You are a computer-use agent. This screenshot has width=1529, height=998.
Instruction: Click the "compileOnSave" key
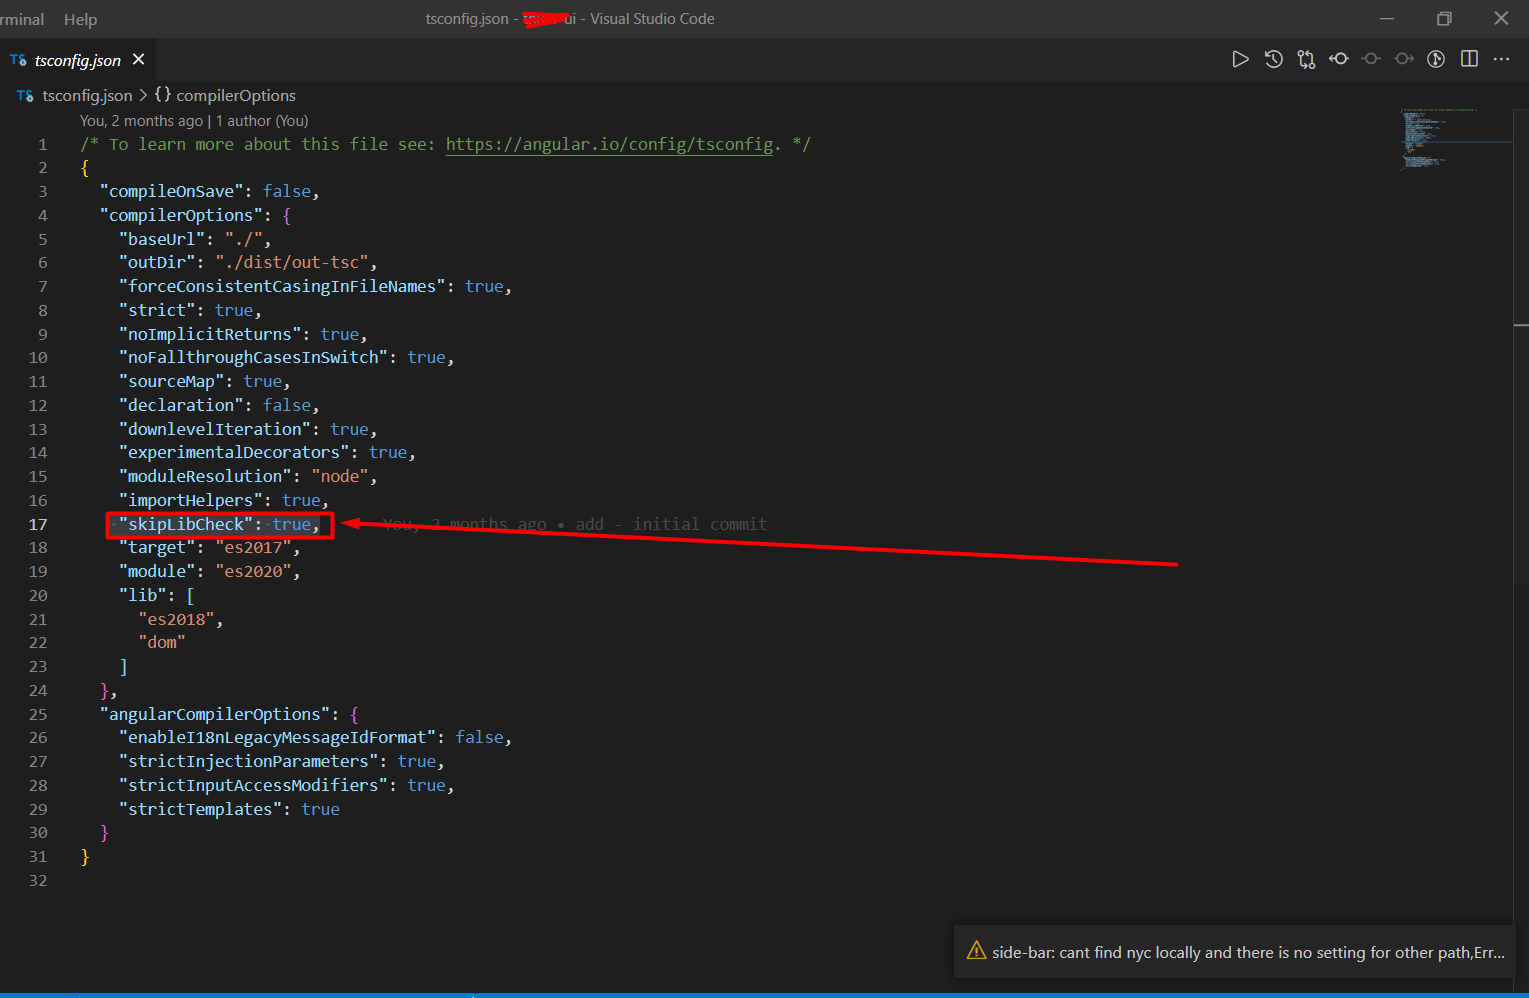[x=171, y=191]
